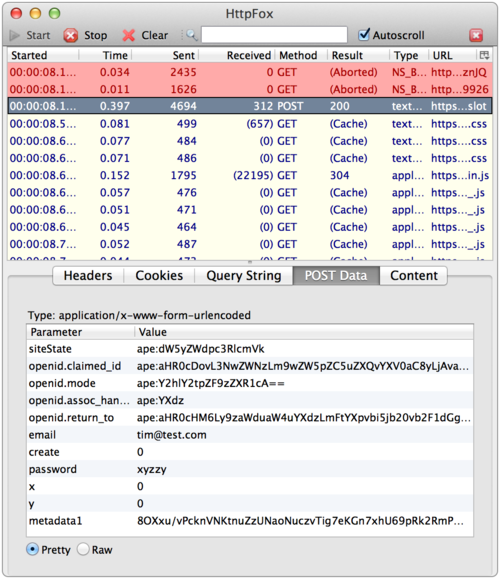Sort by the Sent column header
Image resolution: width=500 pixels, height=579 pixels.
pyautogui.click(x=165, y=55)
